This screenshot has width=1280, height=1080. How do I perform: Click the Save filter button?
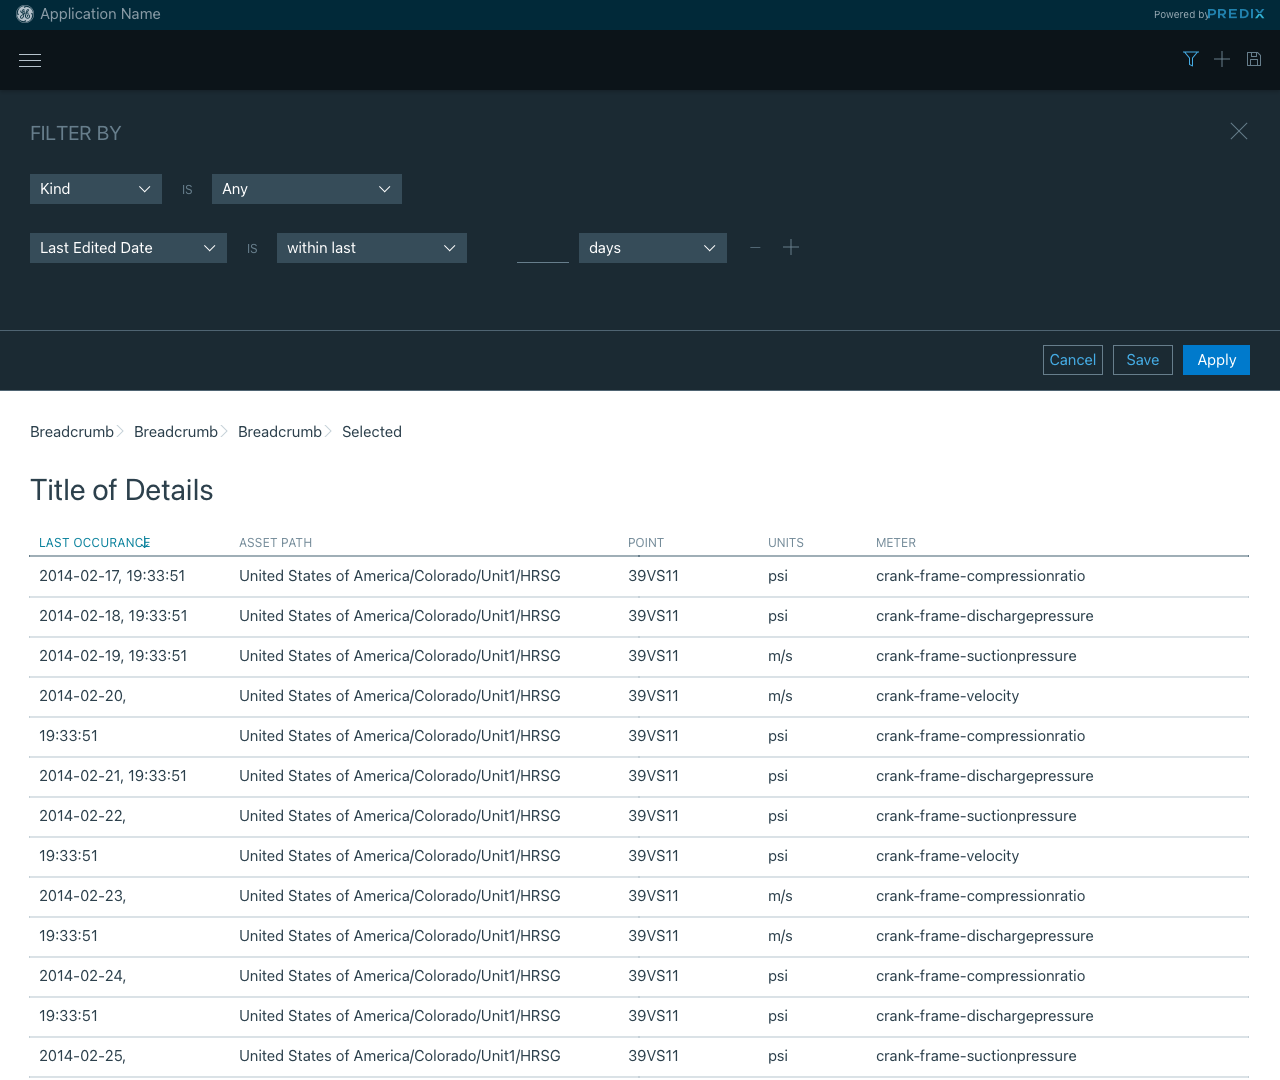(x=1142, y=360)
